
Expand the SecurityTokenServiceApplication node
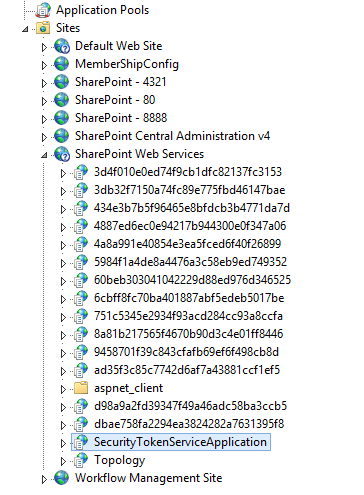click(x=63, y=443)
